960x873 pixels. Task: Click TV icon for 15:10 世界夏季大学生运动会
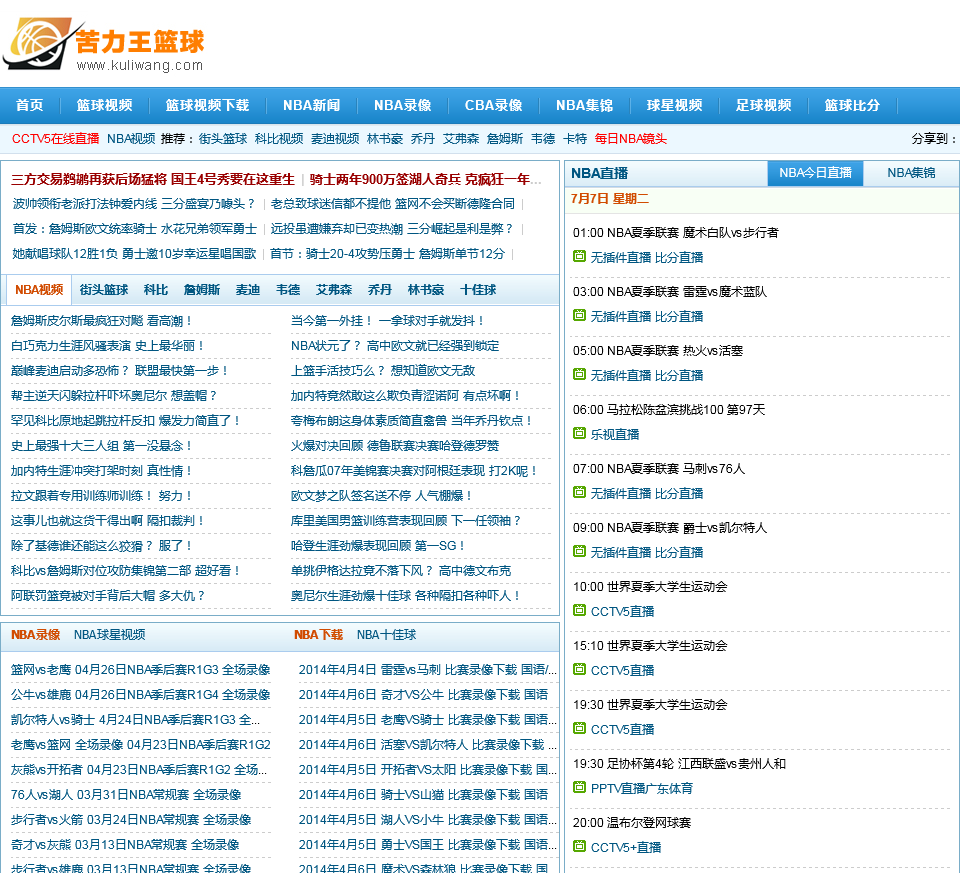[579, 669]
